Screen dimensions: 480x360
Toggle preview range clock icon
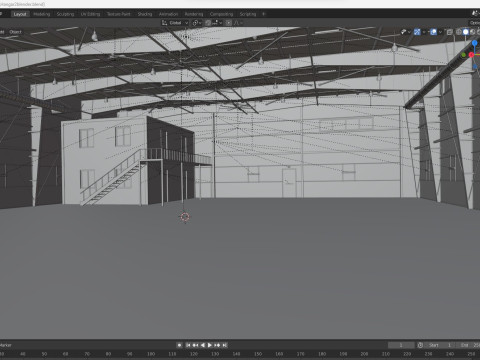420,345
